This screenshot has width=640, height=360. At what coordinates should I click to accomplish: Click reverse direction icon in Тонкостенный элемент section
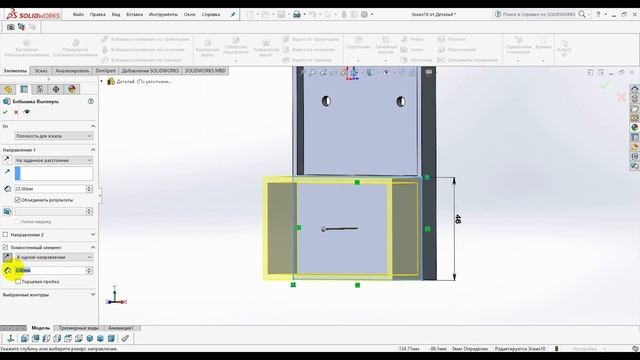click(7, 257)
